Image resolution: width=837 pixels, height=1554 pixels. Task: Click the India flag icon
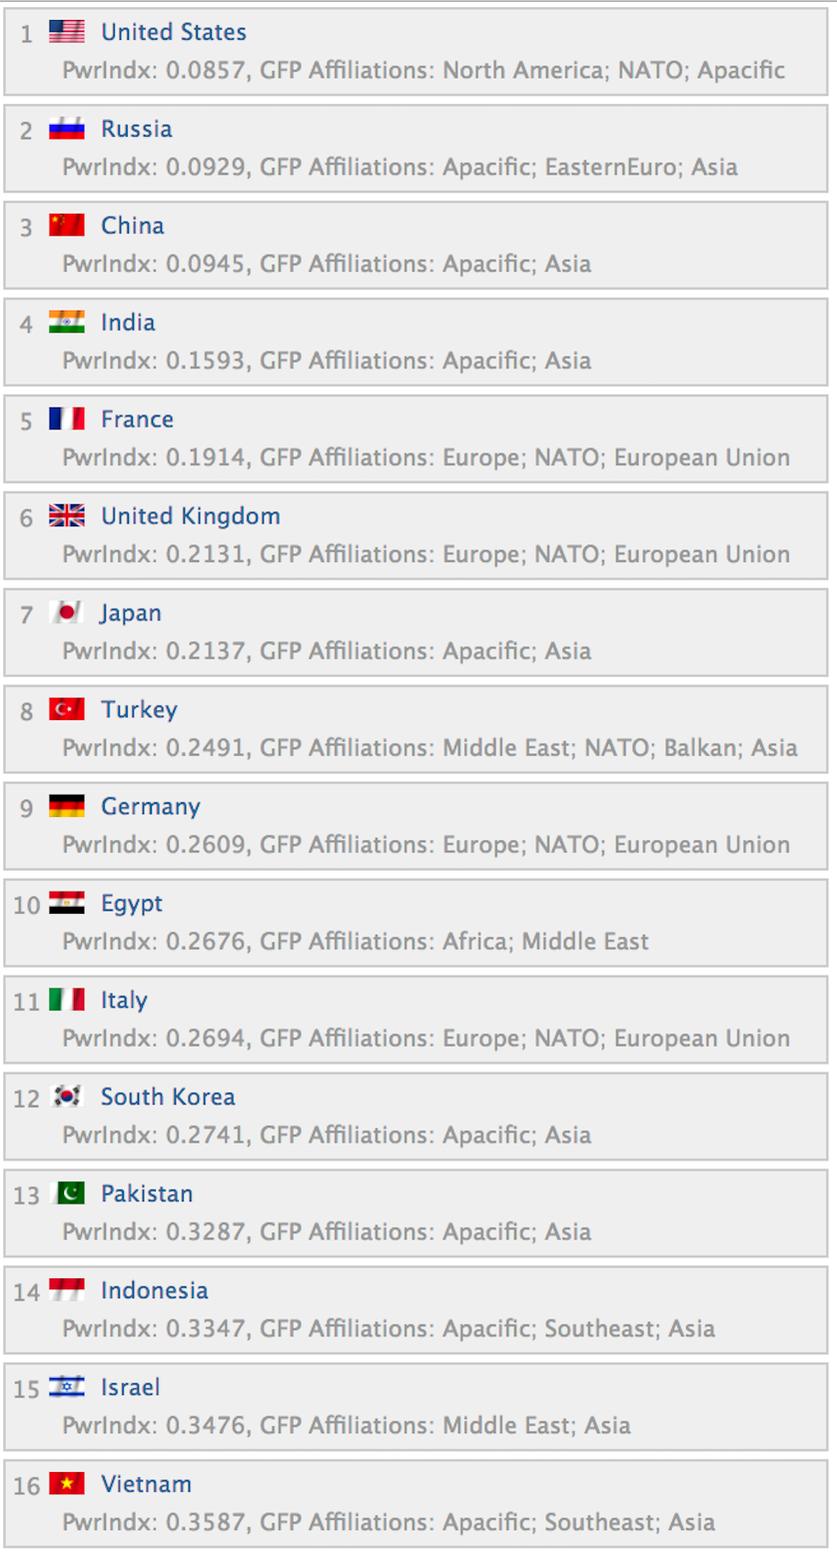pos(67,322)
